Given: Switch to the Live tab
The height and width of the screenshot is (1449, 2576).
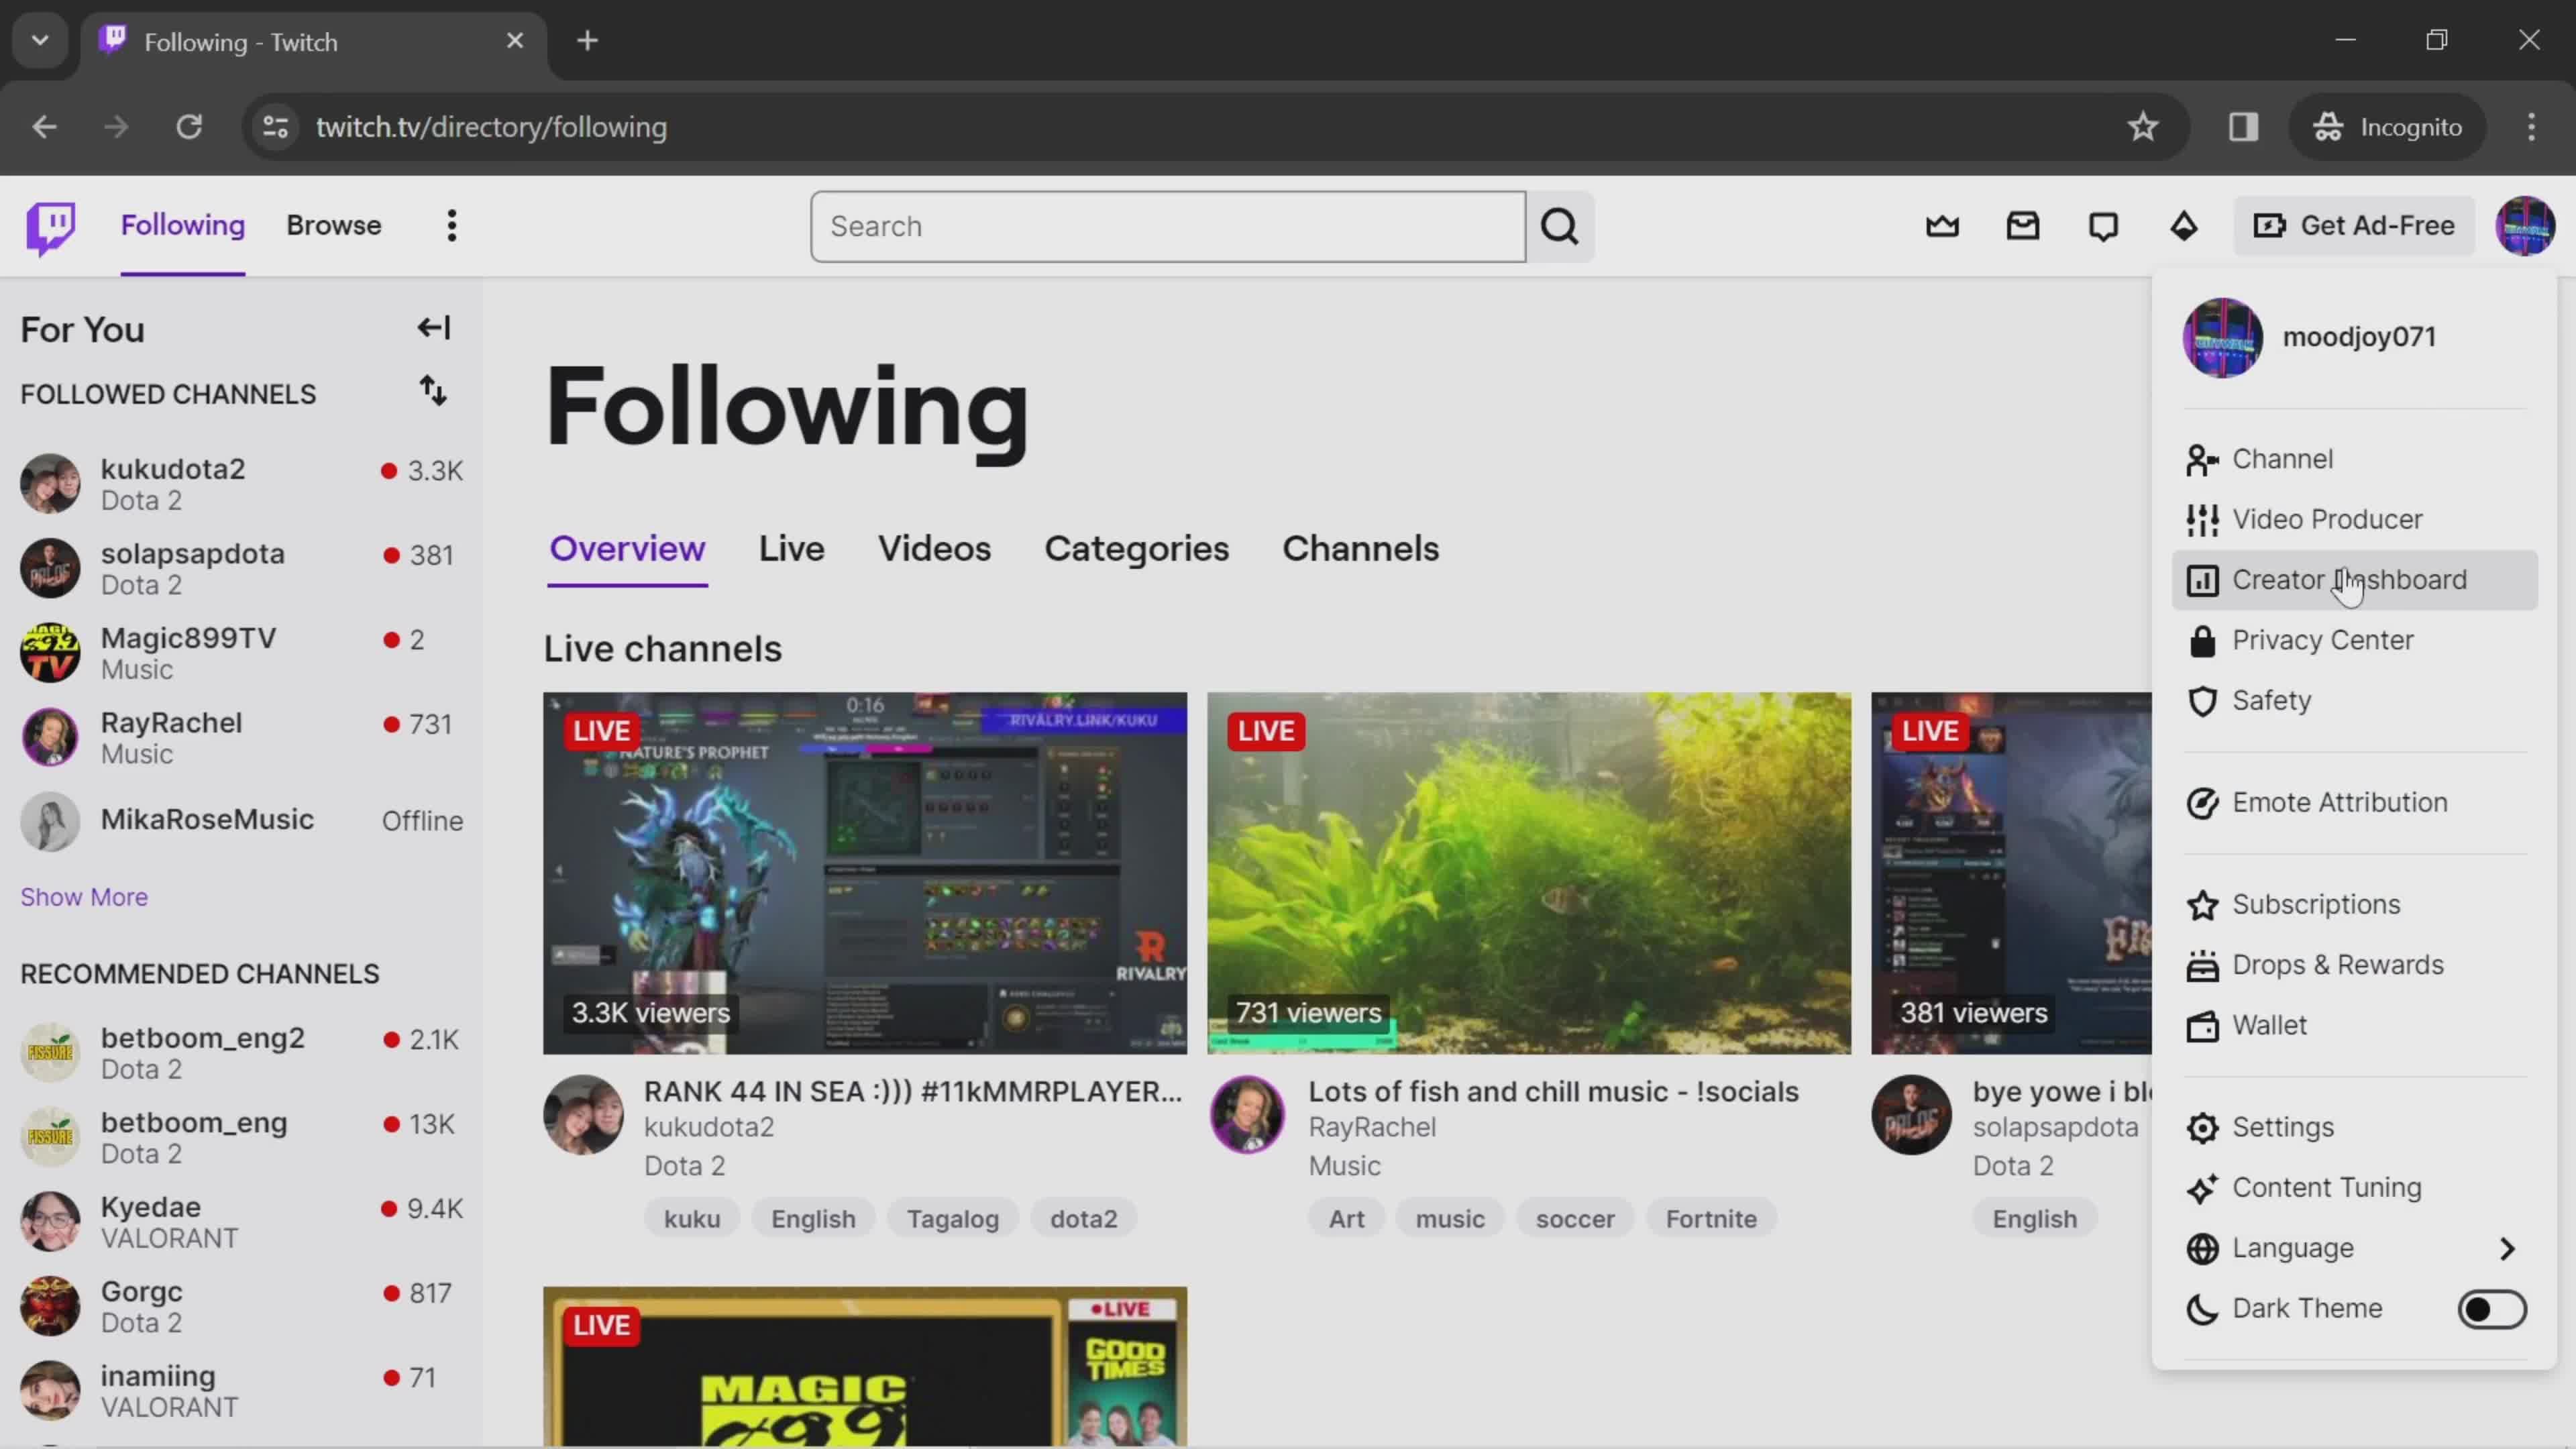Looking at the screenshot, I should (x=791, y=549).
